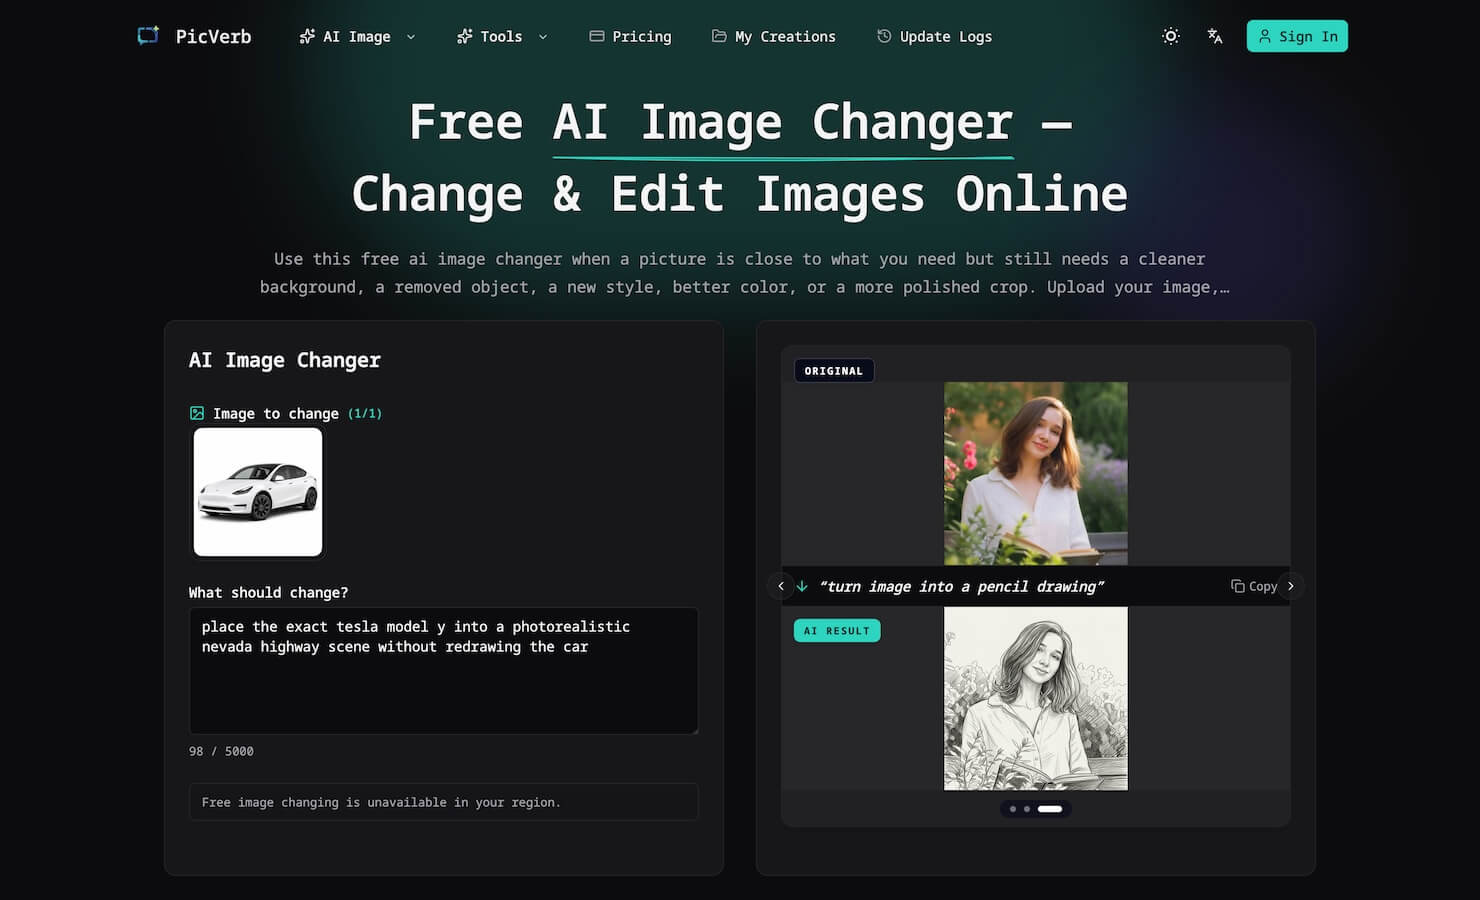The width and height of the screenshot is (1480, 900).
Task: Open the Tools dropdown menu
Action: [502, 36]
